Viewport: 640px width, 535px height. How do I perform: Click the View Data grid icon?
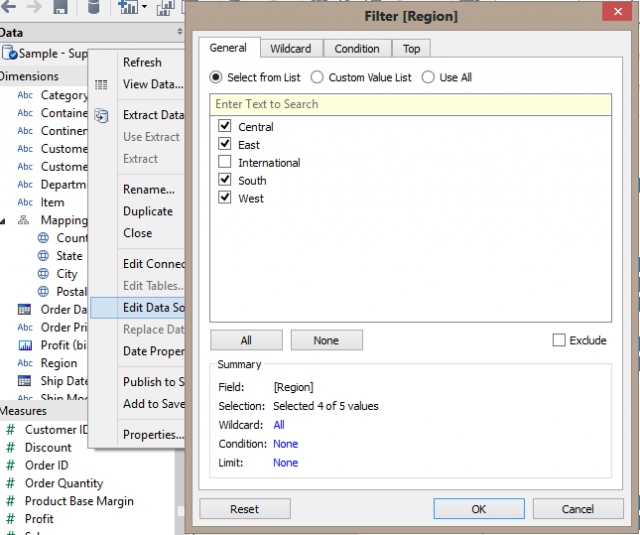pyautogui.click(x=101, y=84)
